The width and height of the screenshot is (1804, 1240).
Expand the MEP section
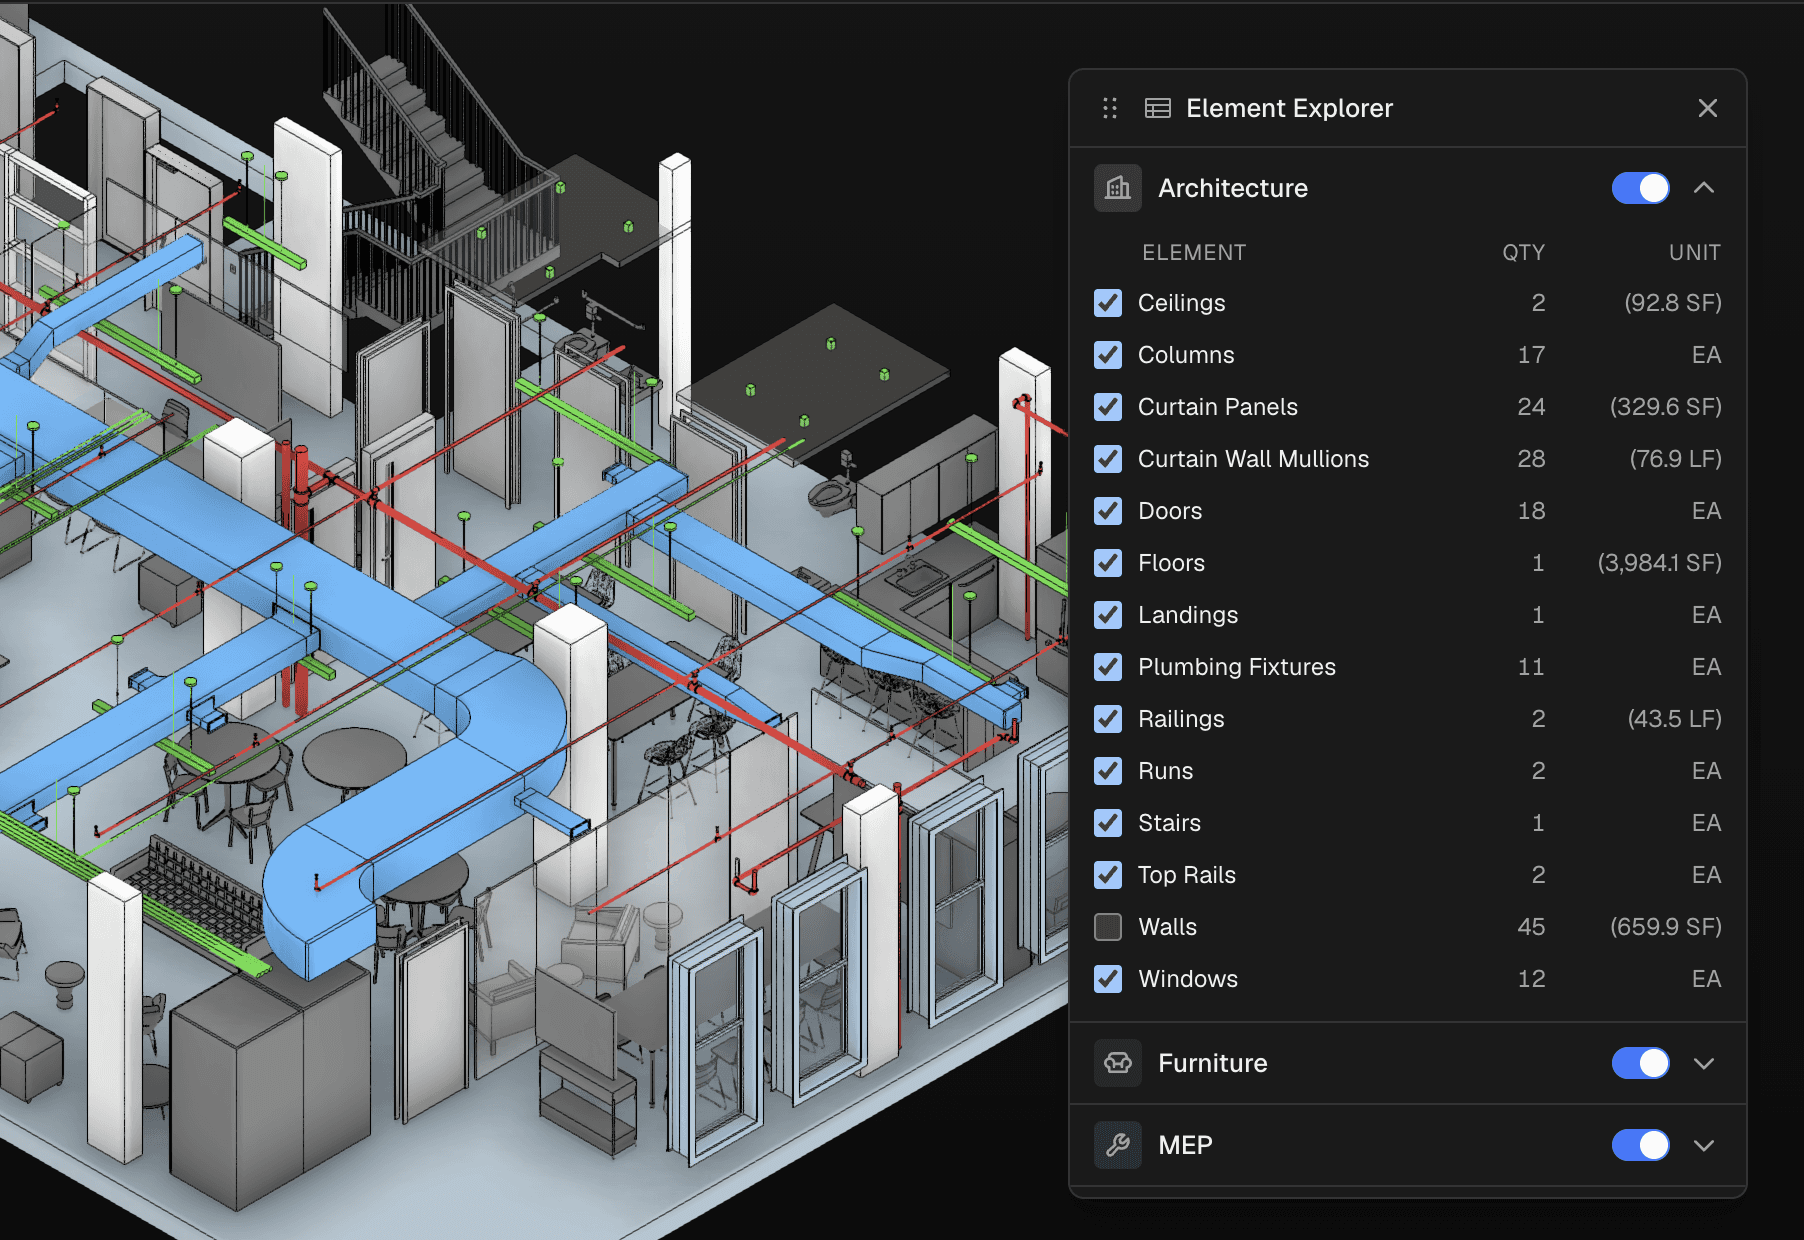1704,1145
